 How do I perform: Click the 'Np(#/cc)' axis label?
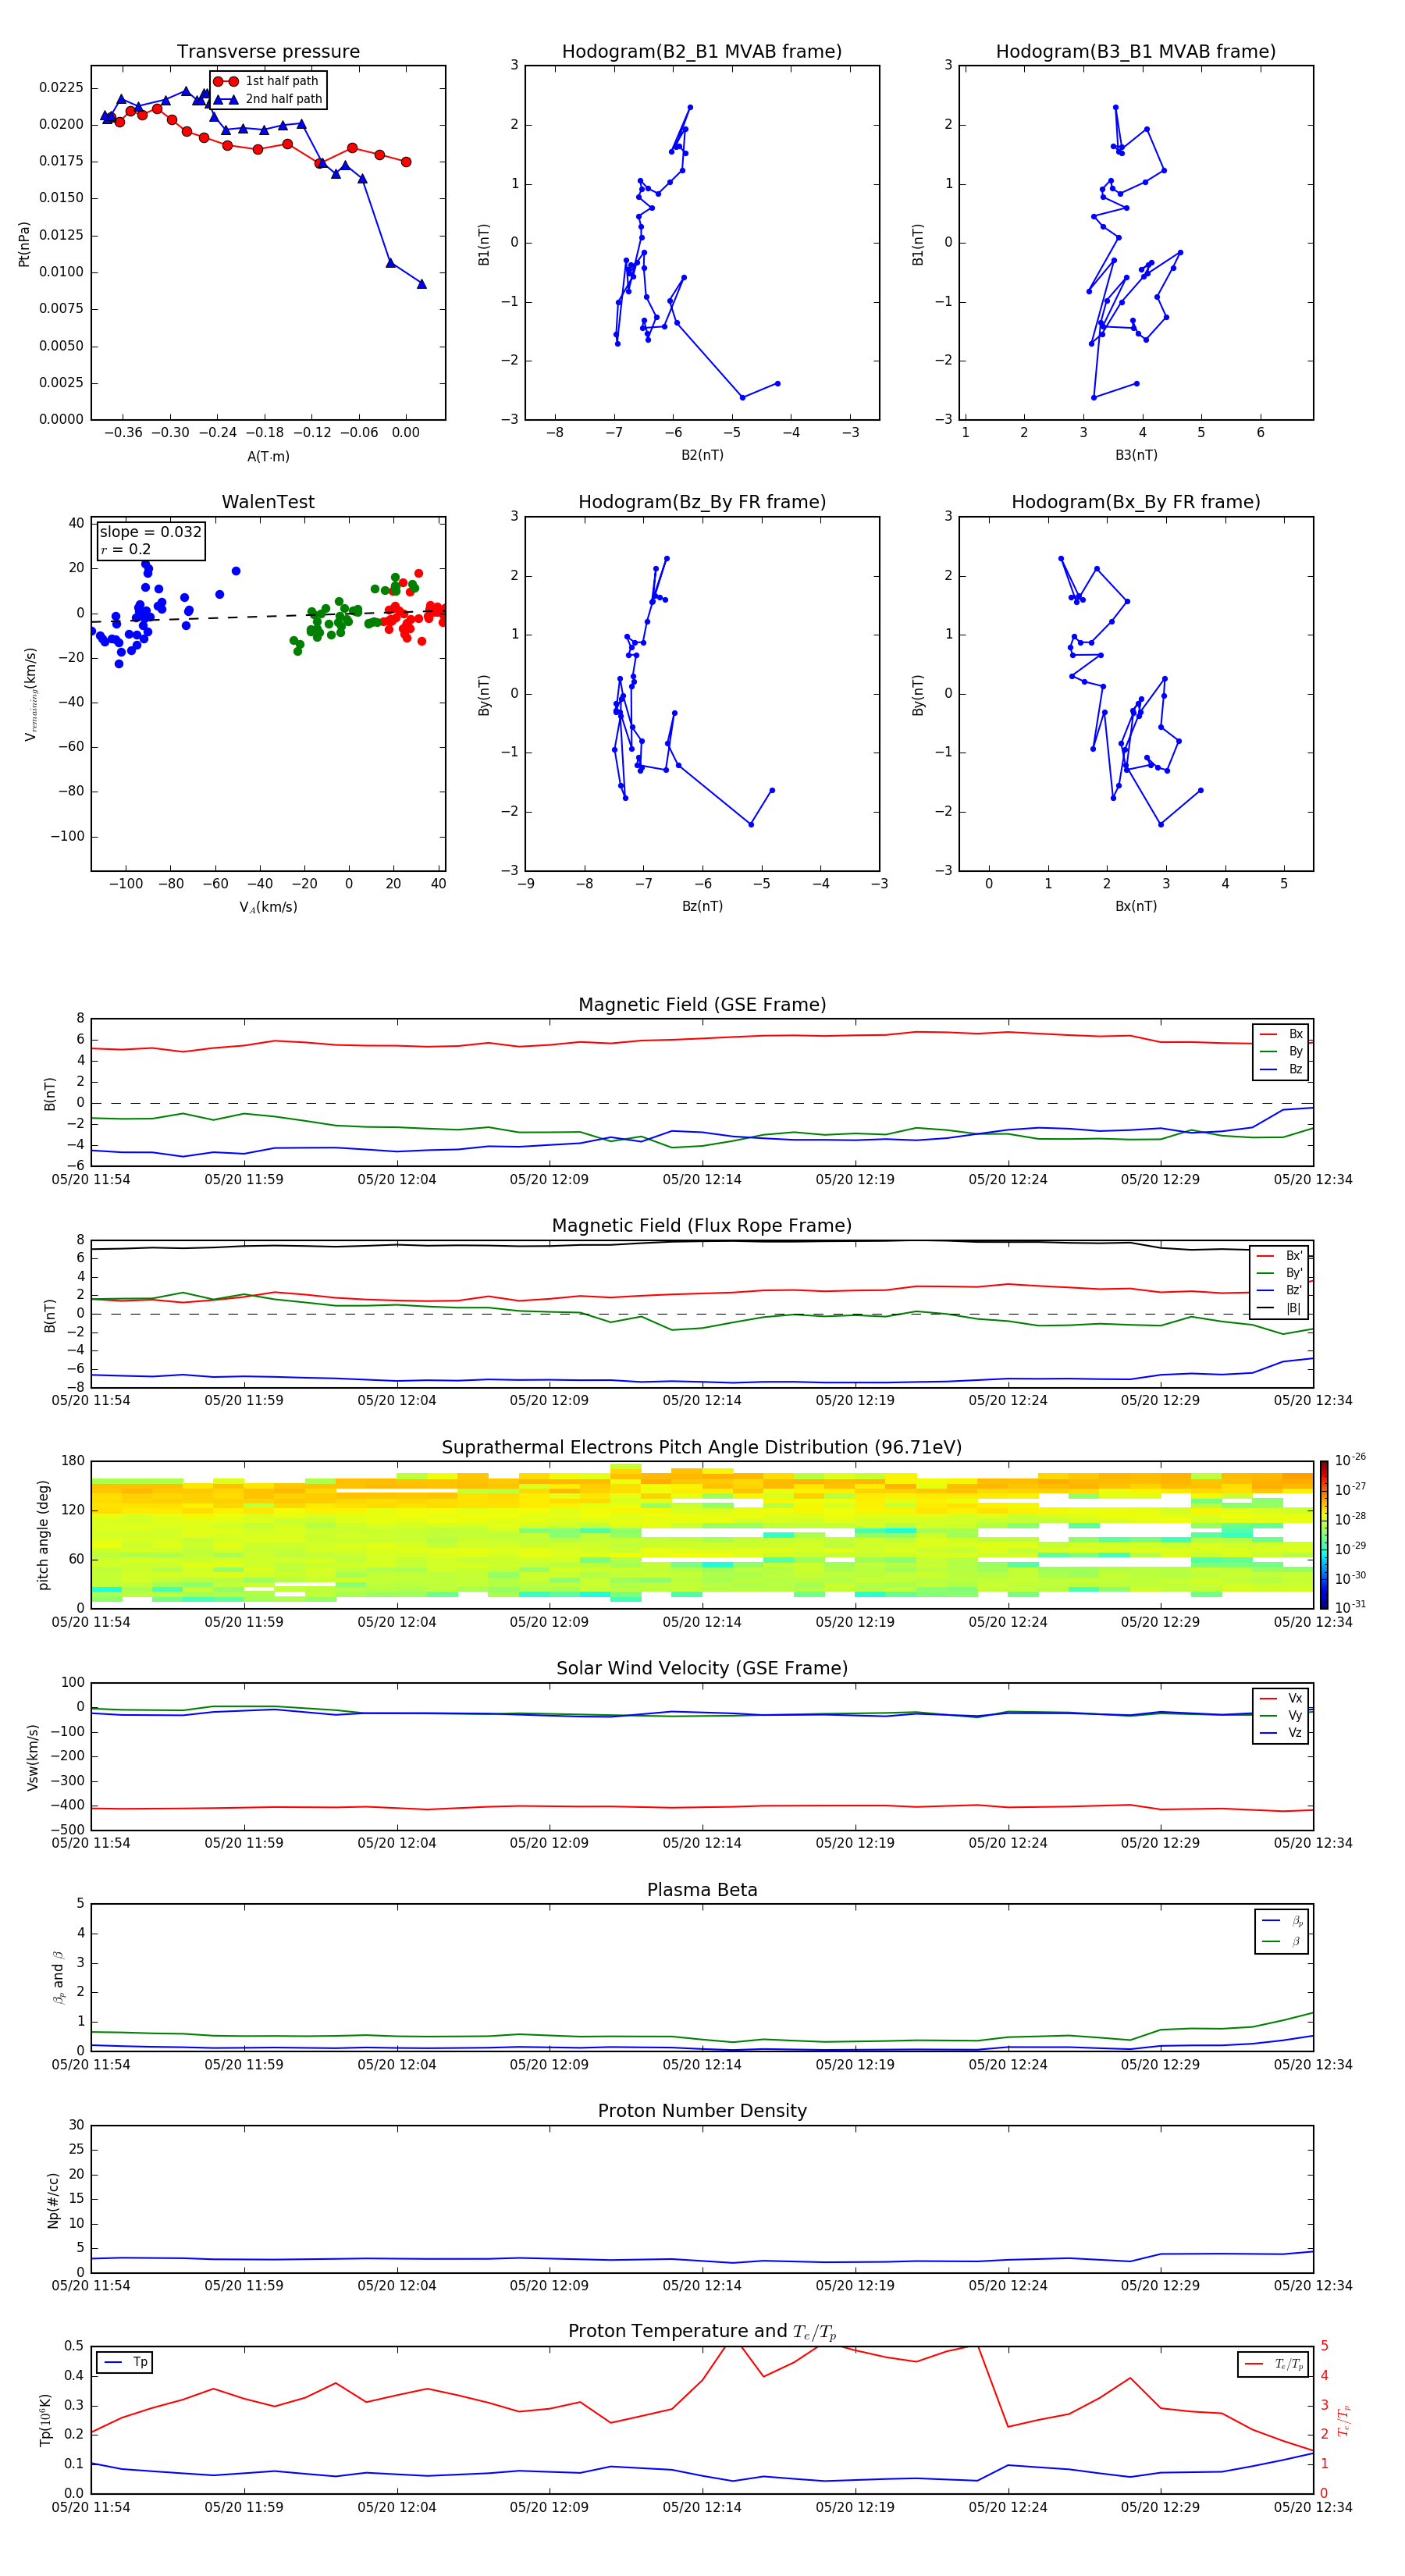53,2200
